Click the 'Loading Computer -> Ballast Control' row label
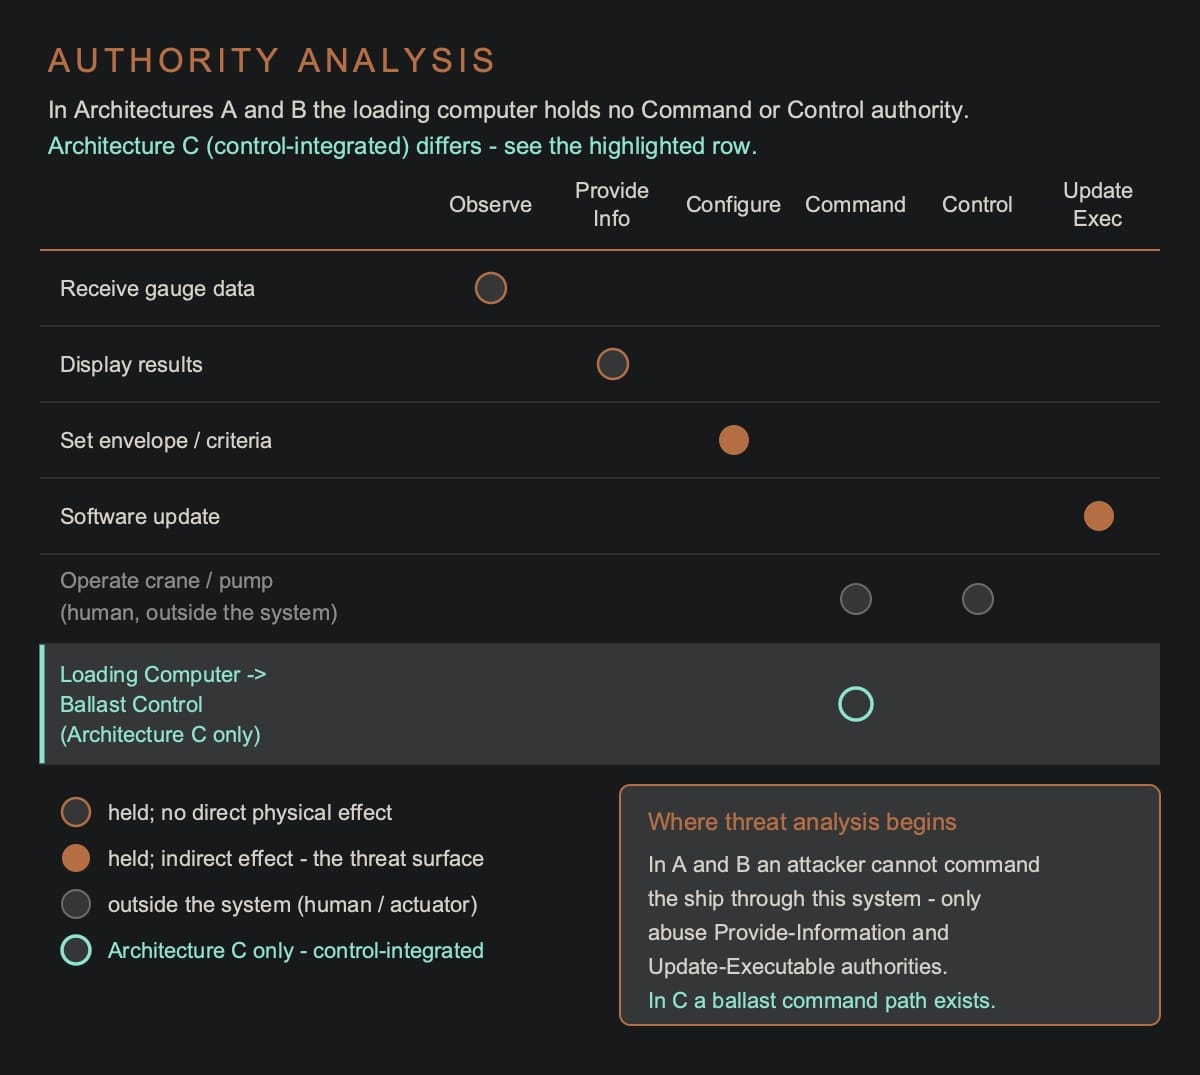 (163, 704)
